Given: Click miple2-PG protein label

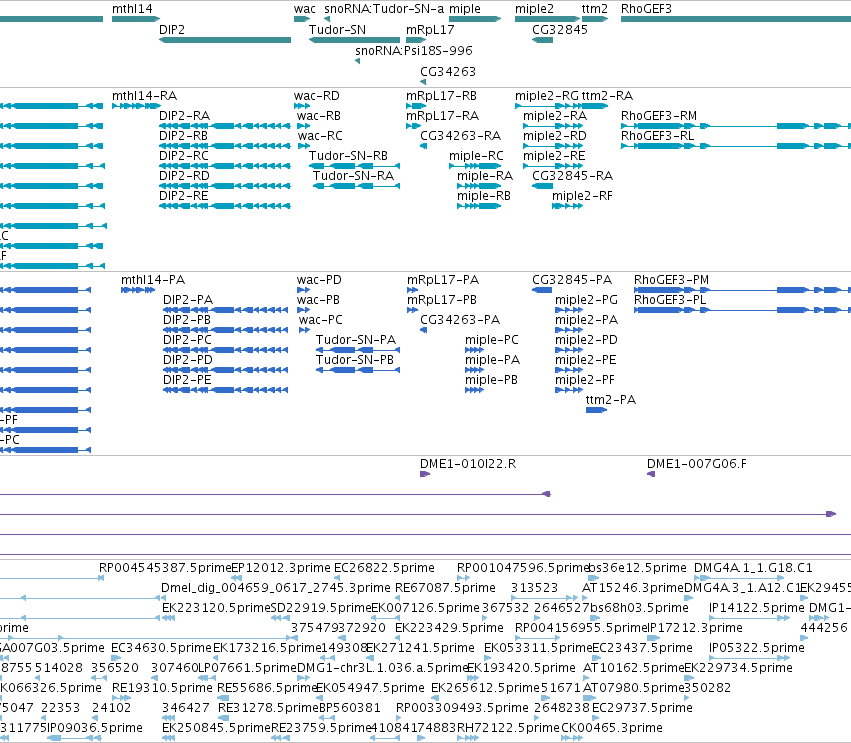Looking at the screenshot, I should (x=586, y=300).
